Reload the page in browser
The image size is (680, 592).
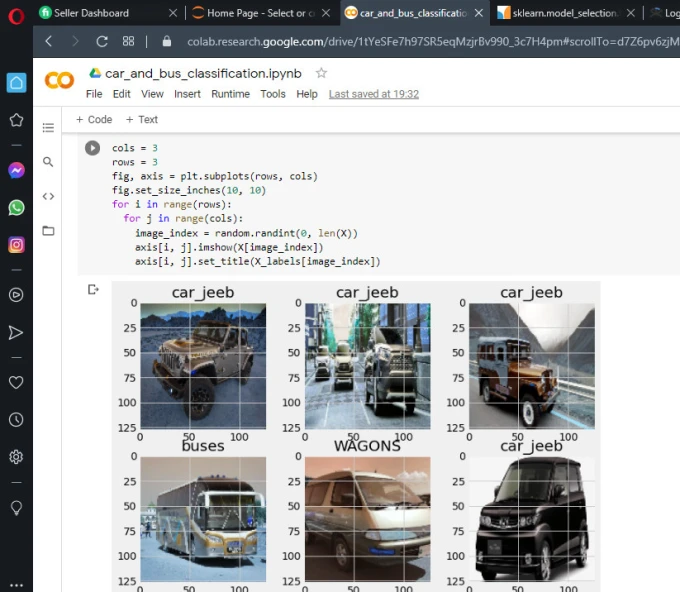101,41
